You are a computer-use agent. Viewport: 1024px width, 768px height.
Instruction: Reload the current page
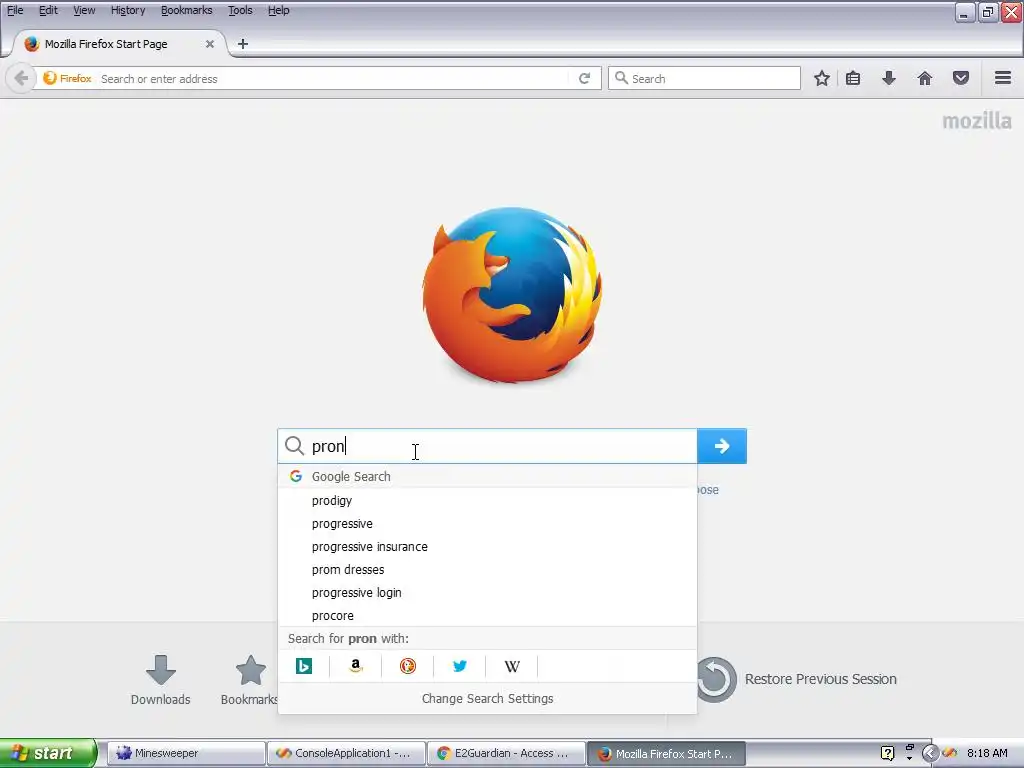[x=584, y=78]
